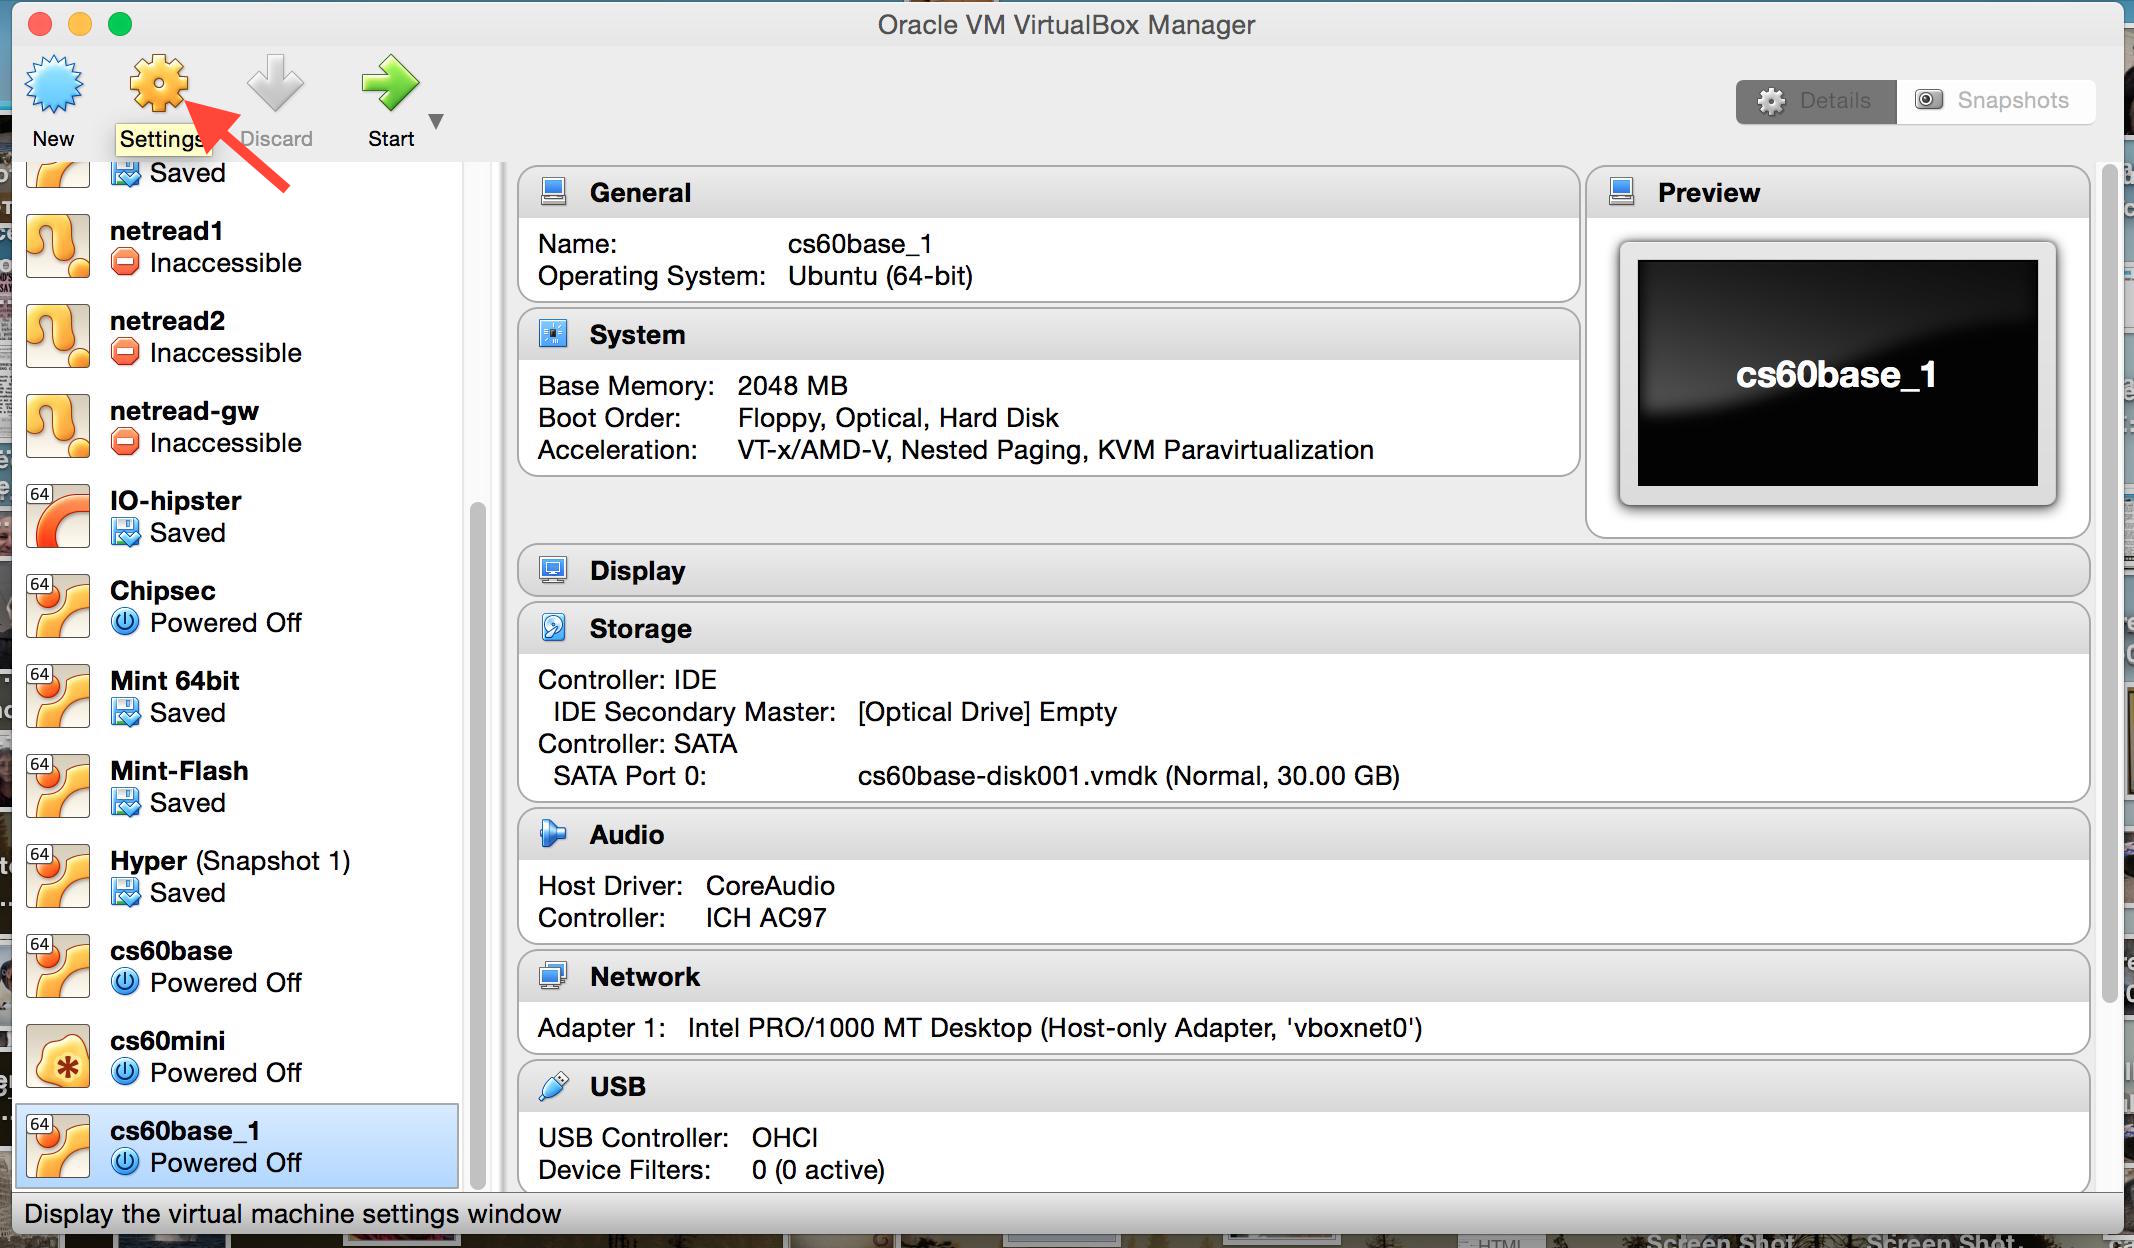Image resolution: width=2134 pixels, height=1248 pixels.
Task: Select the cs60base VM icon
Action: click(x=57, y=966)
